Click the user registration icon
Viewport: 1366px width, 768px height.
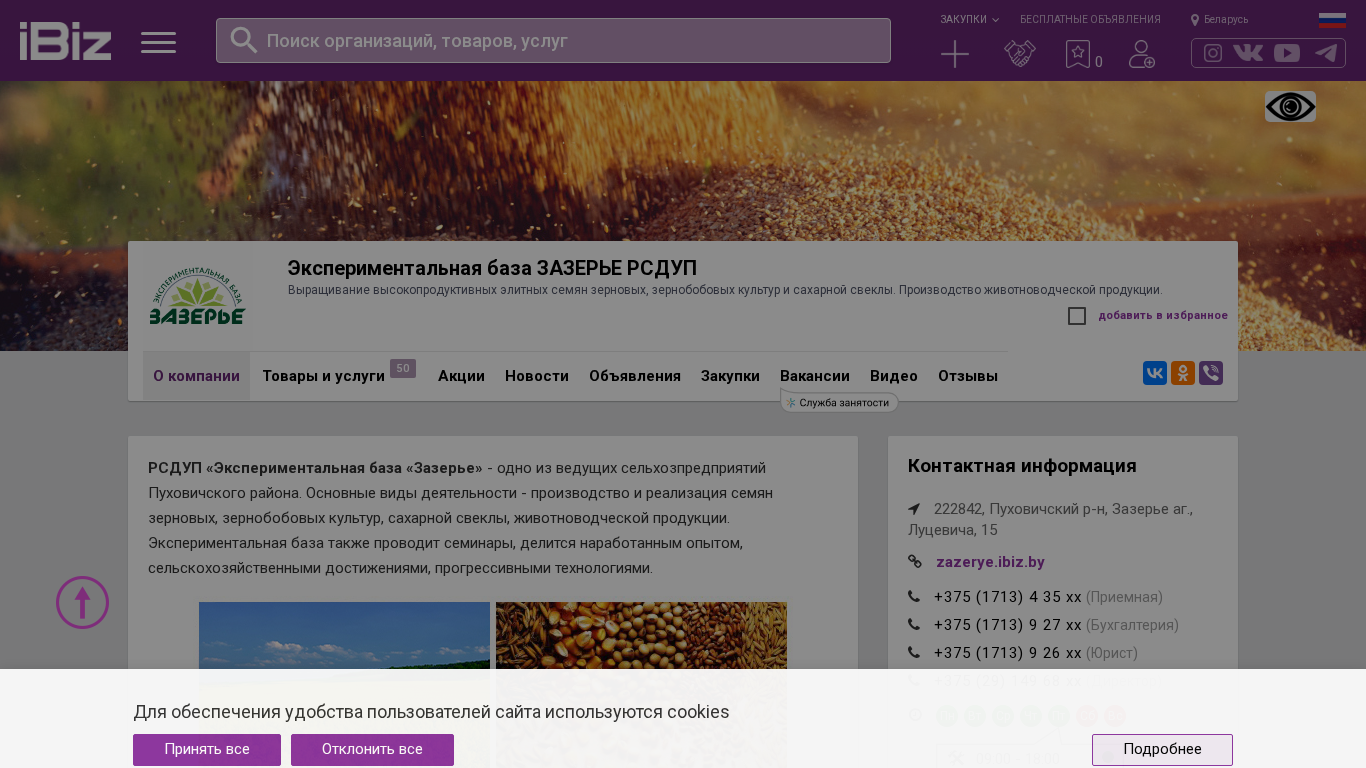coord(1142,54)
